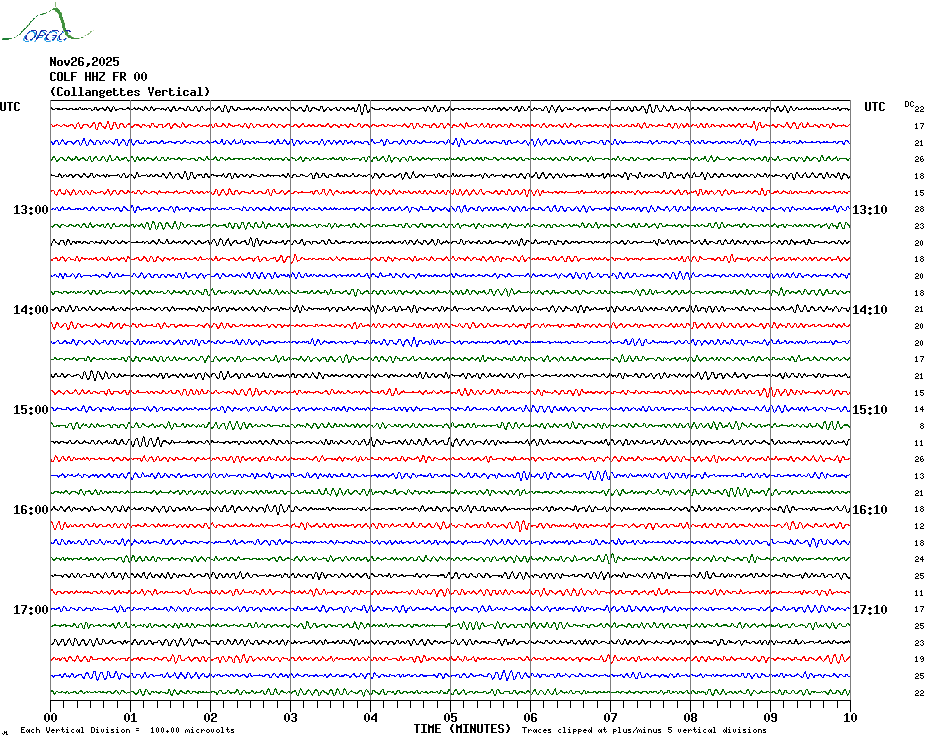Click the black trace on the 14:00 row

pos(451,309)
